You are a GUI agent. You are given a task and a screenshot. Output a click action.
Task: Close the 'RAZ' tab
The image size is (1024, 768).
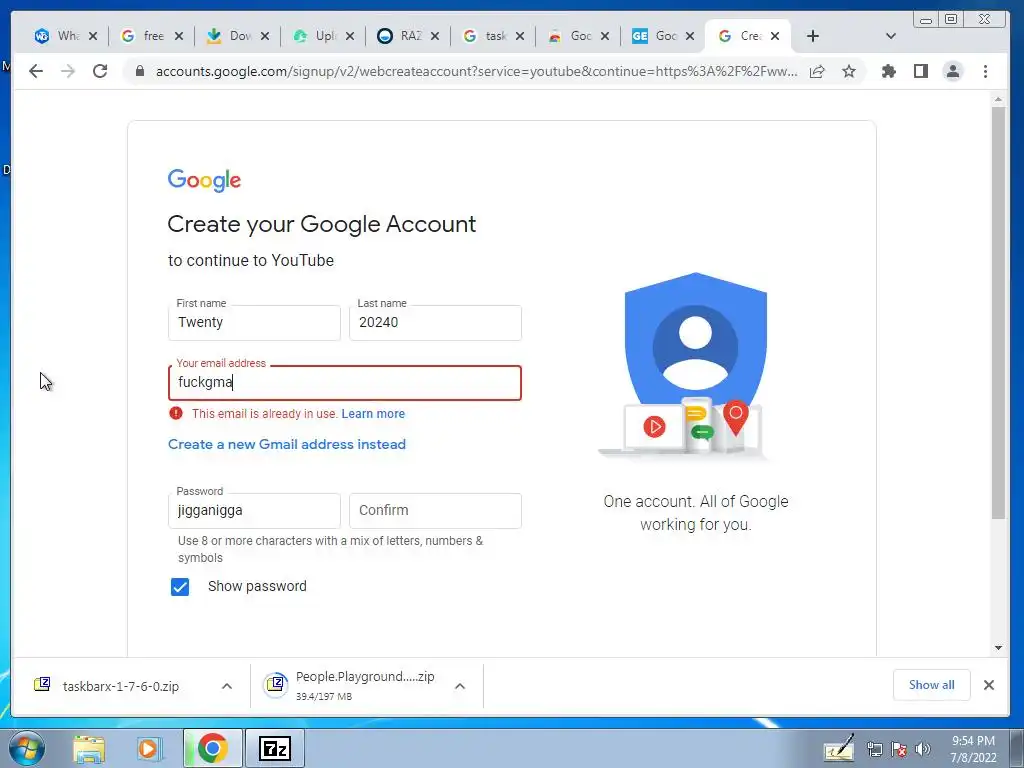tap(435, 36)
